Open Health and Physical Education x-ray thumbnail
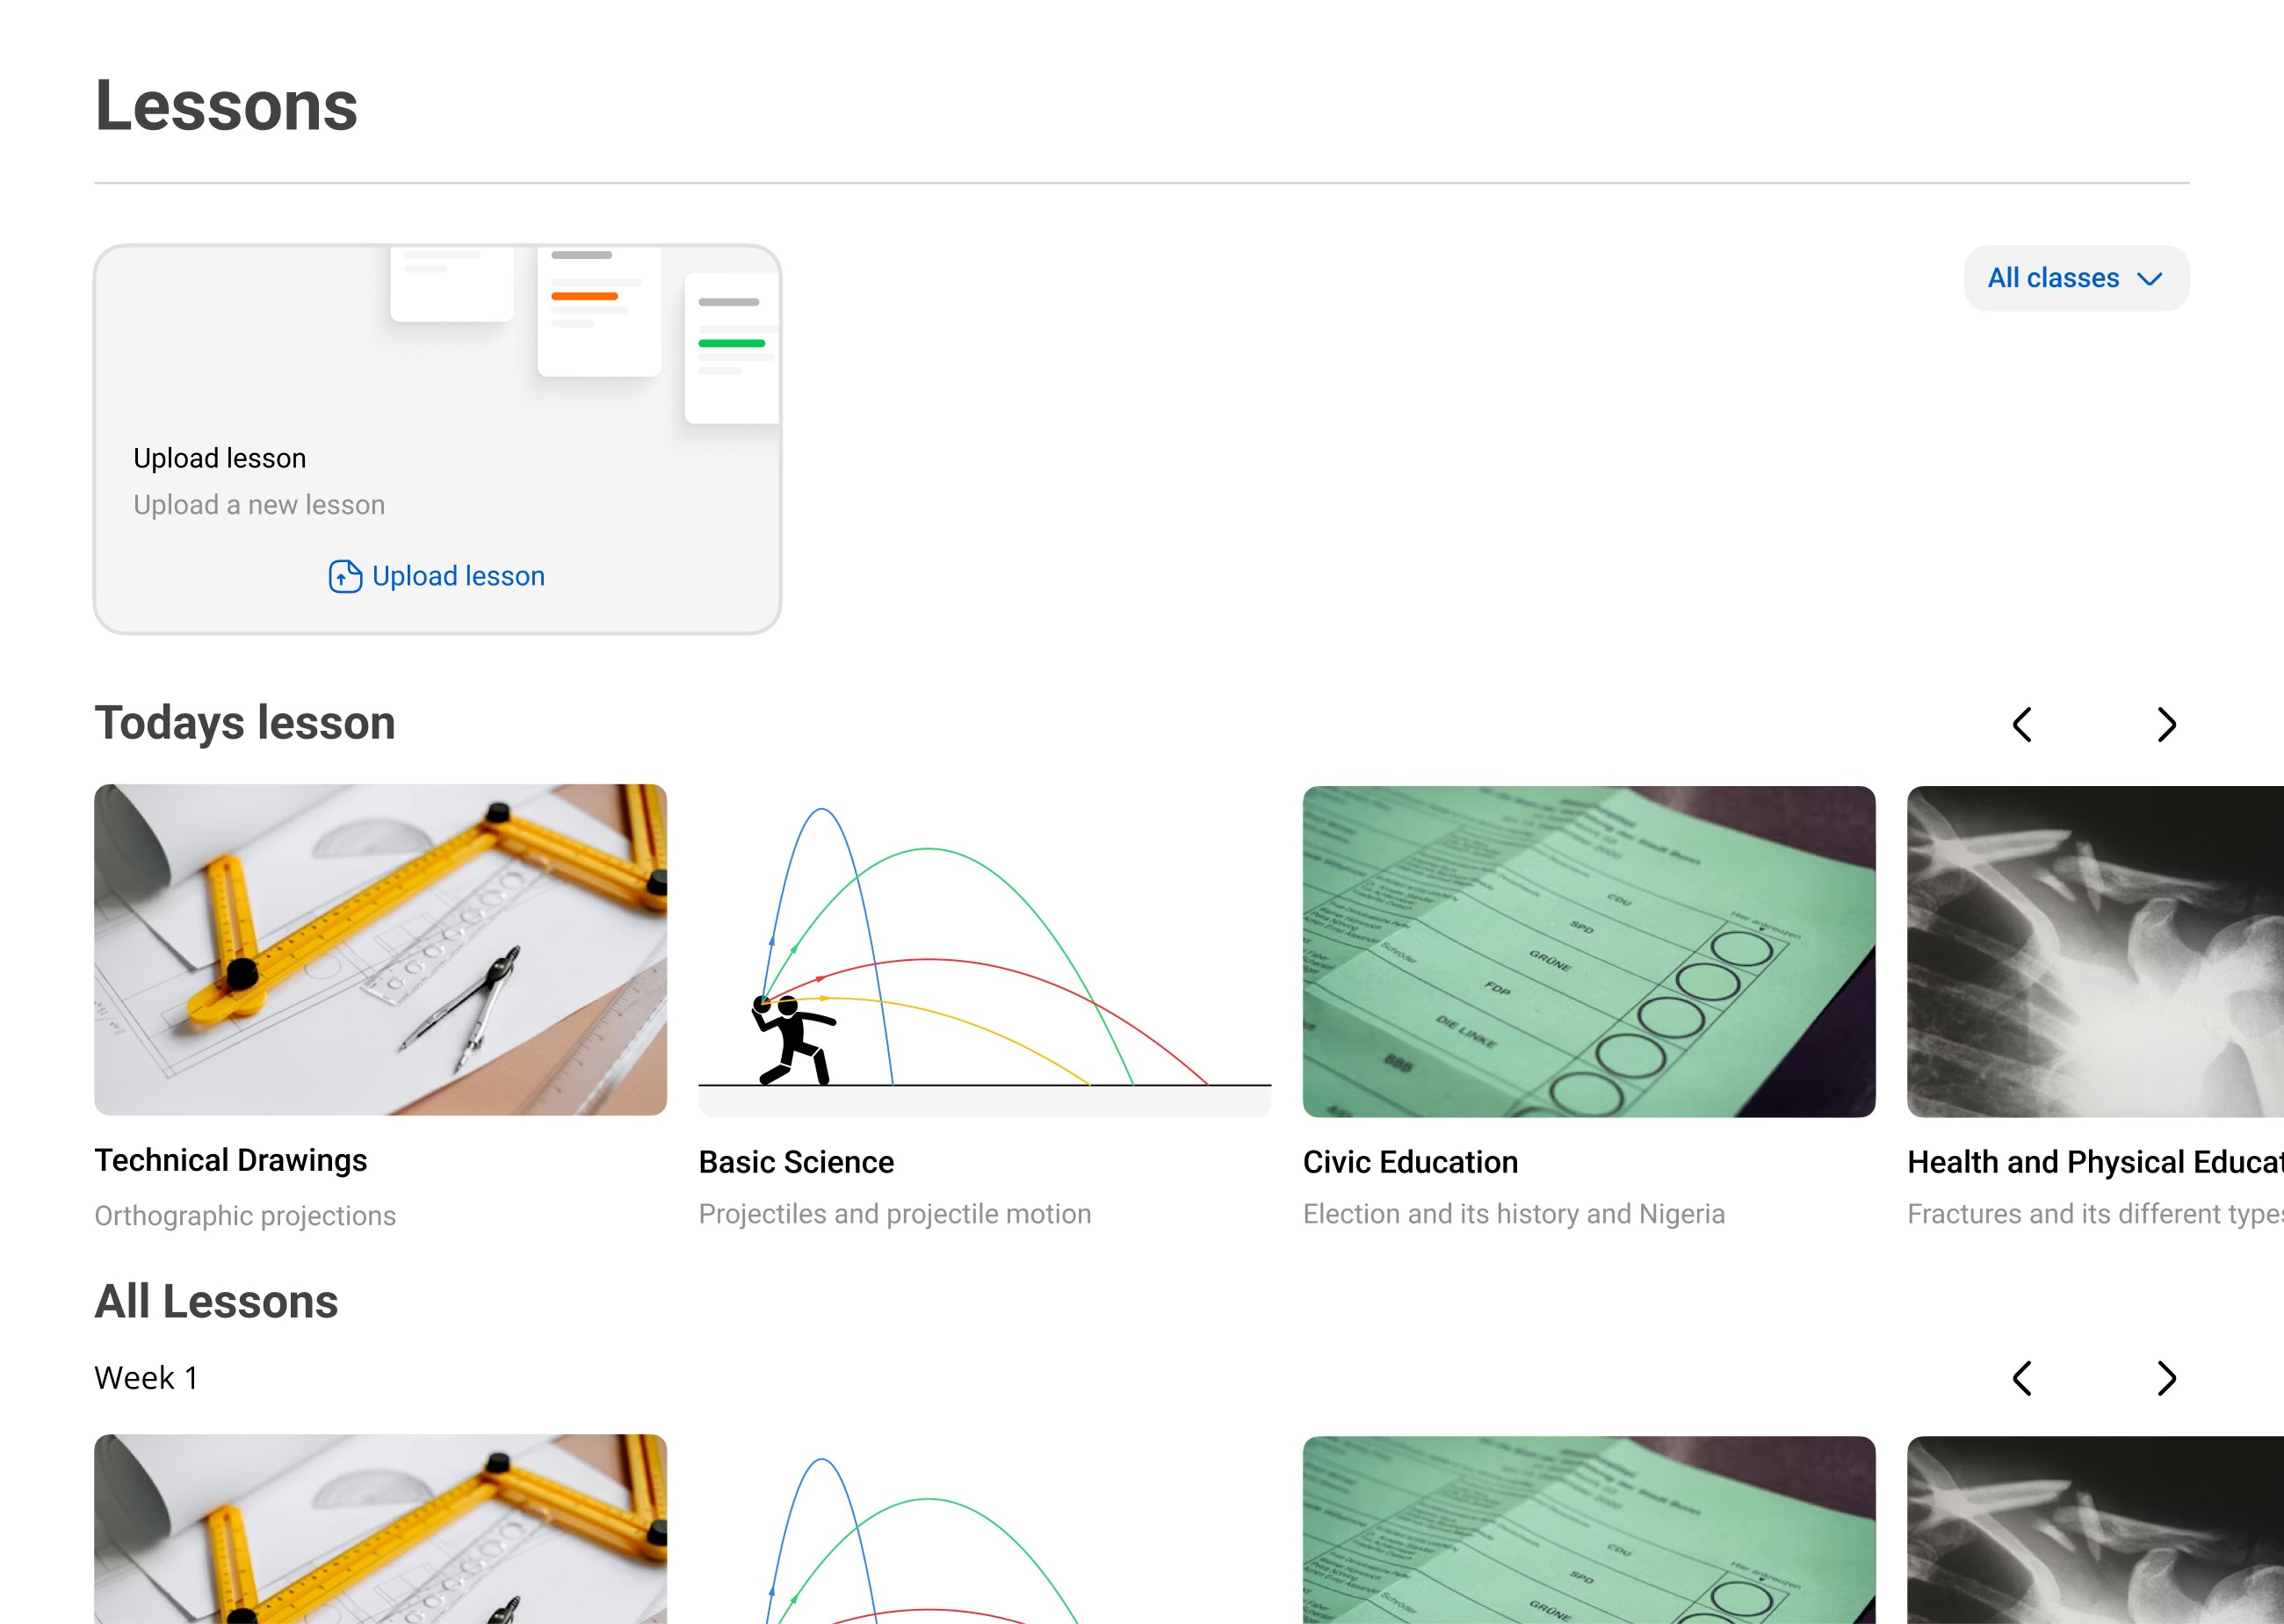 (2095, 951)
